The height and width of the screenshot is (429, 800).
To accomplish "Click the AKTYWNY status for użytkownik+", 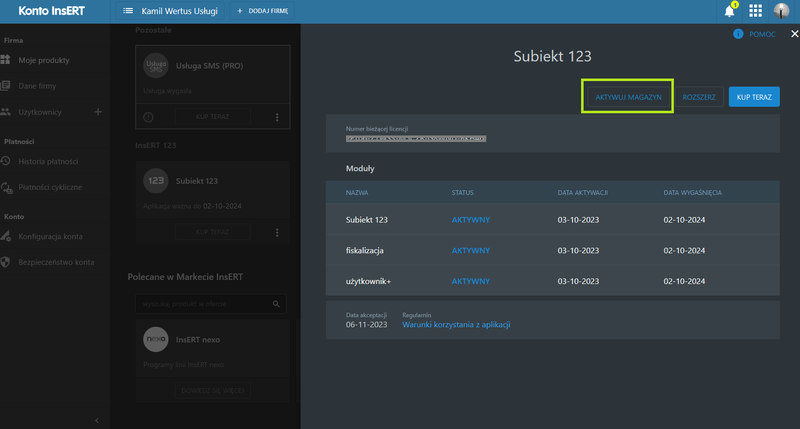I will pyautogui.click(x=470, y=281).
